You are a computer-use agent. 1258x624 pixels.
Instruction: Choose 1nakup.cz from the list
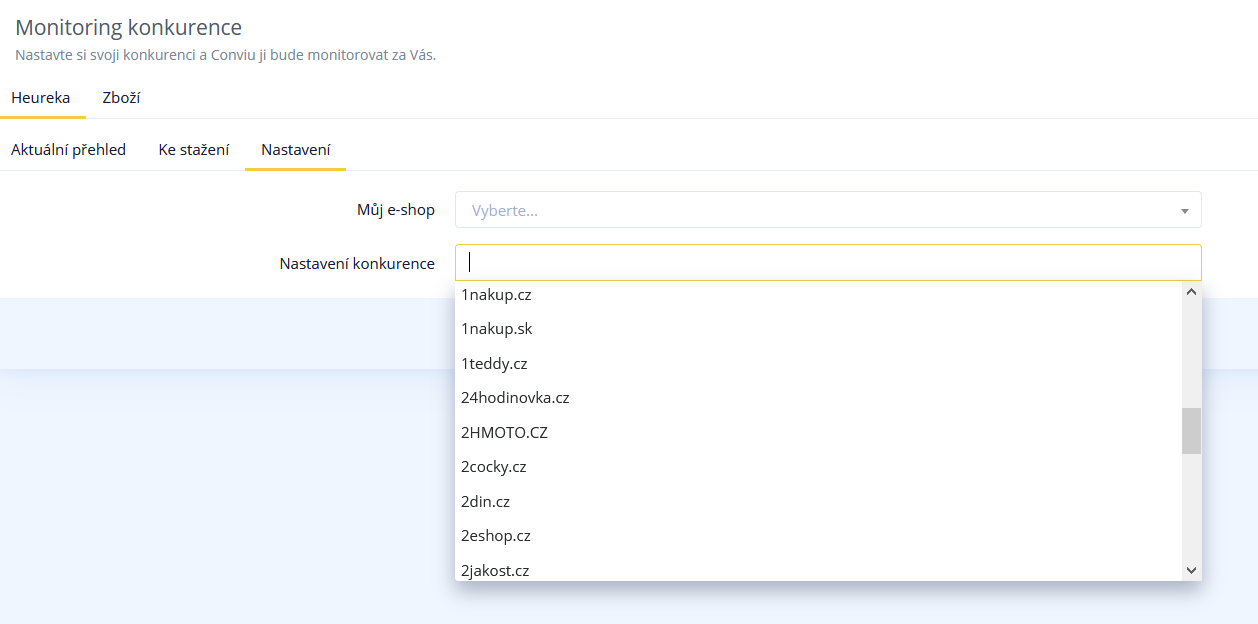(494, 295)
